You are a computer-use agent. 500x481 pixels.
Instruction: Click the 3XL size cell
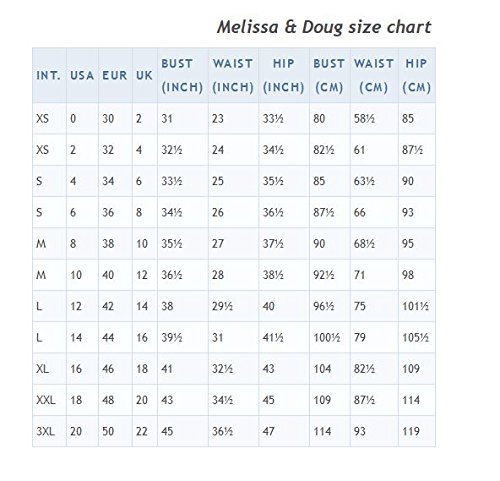tap(49, 431)
